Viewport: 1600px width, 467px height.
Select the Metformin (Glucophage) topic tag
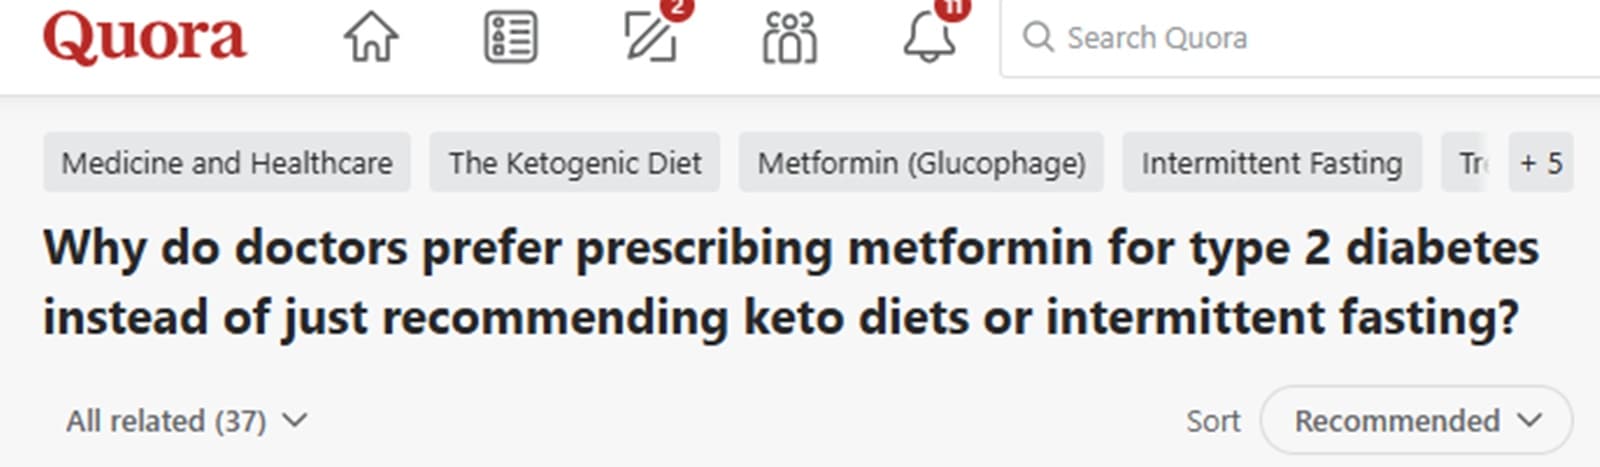[921, 162]
